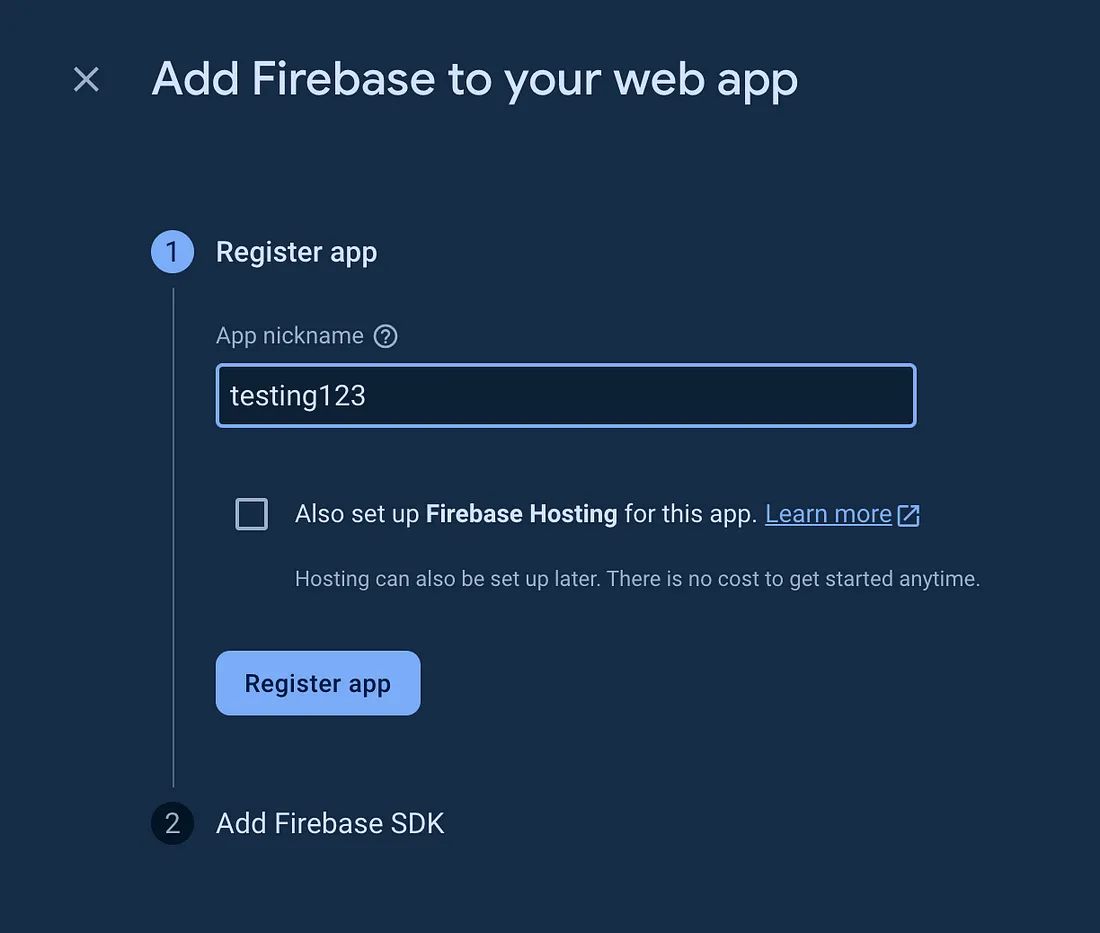Image resolution: width=1100 pixels, height=933 pixels.
Task: Click the "Also set up" checkbox label text
Action: pos(358,514)
